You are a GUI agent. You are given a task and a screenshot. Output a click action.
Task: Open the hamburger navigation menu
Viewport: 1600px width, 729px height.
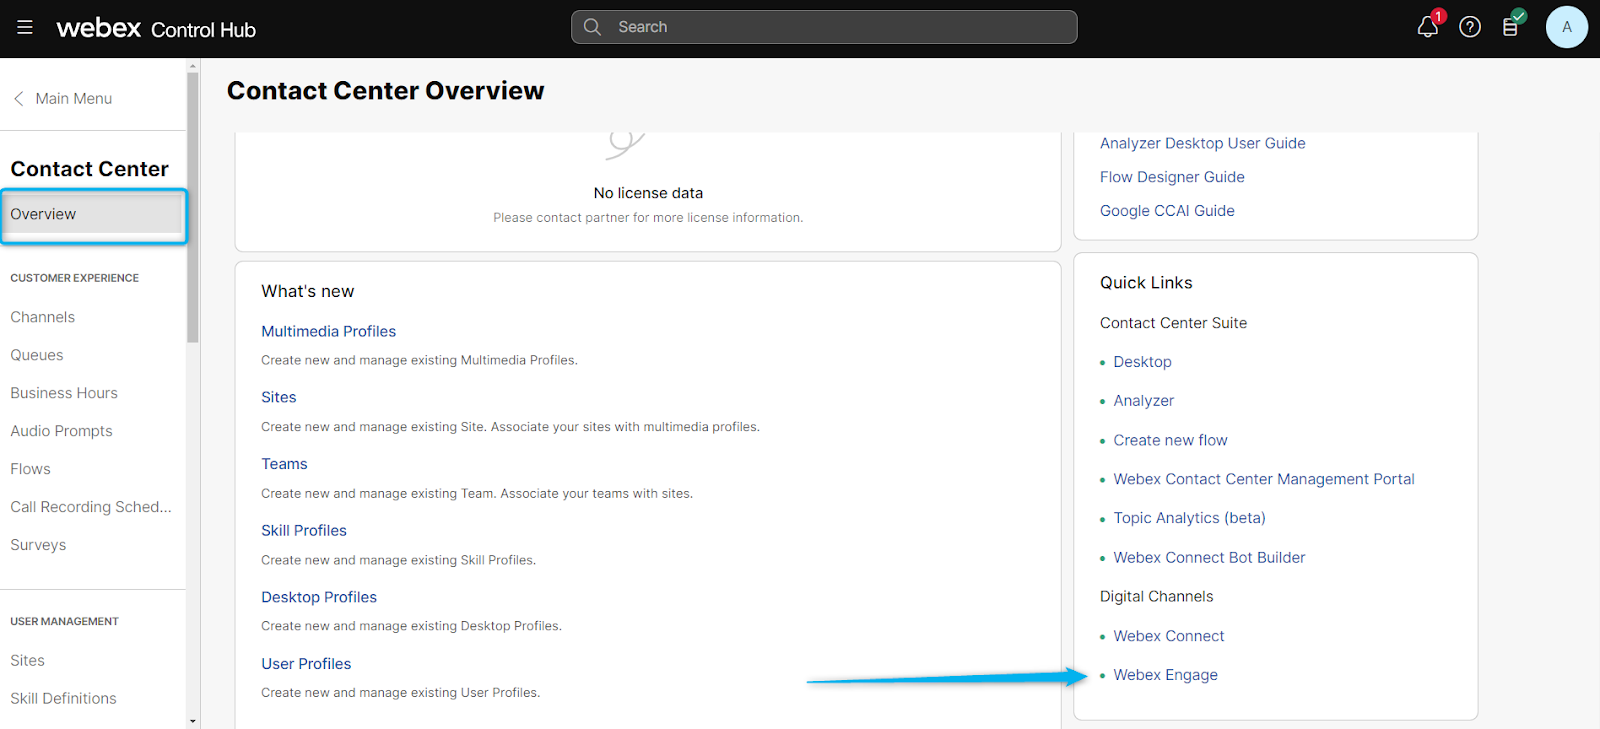(x=25, y=27)
